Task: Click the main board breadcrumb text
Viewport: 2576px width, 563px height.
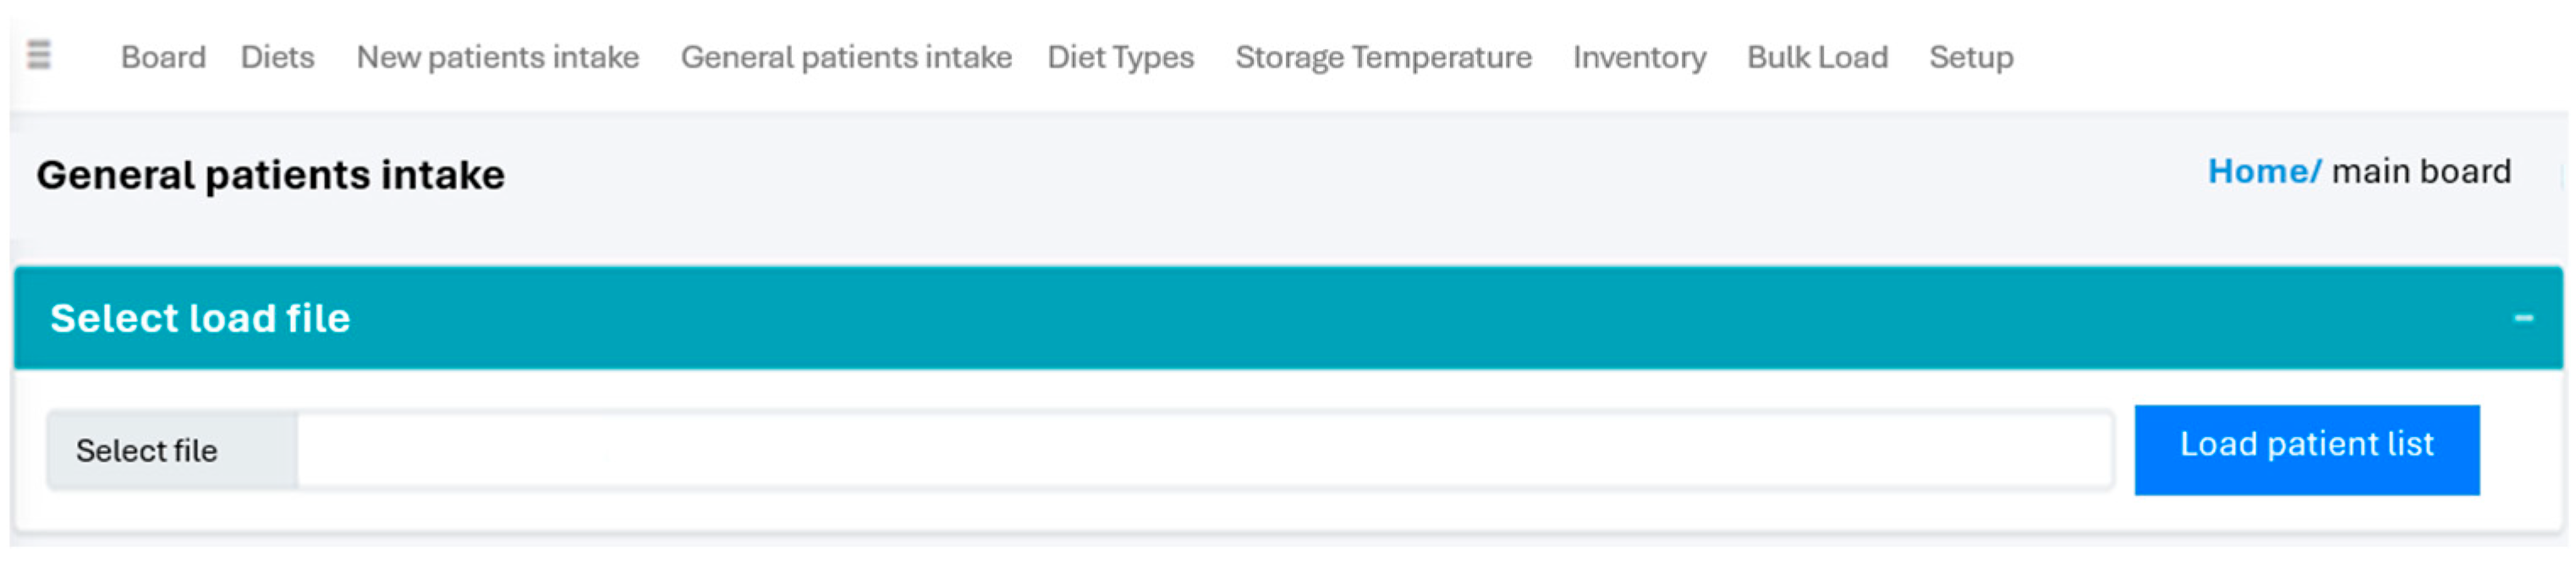Action: tap(2420, 172)
